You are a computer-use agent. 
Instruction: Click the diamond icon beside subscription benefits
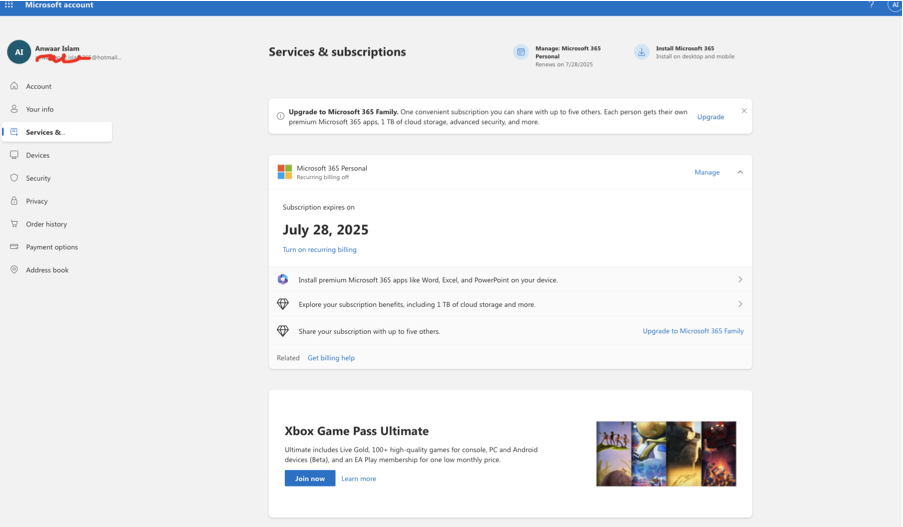pos(283,304)
